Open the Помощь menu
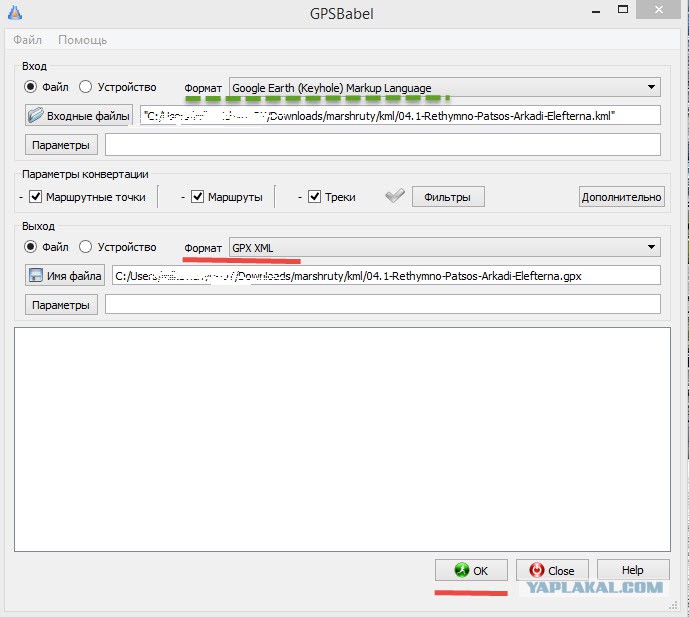The width and height of the screenshot is (689, 617). click(x=83, y=40)
